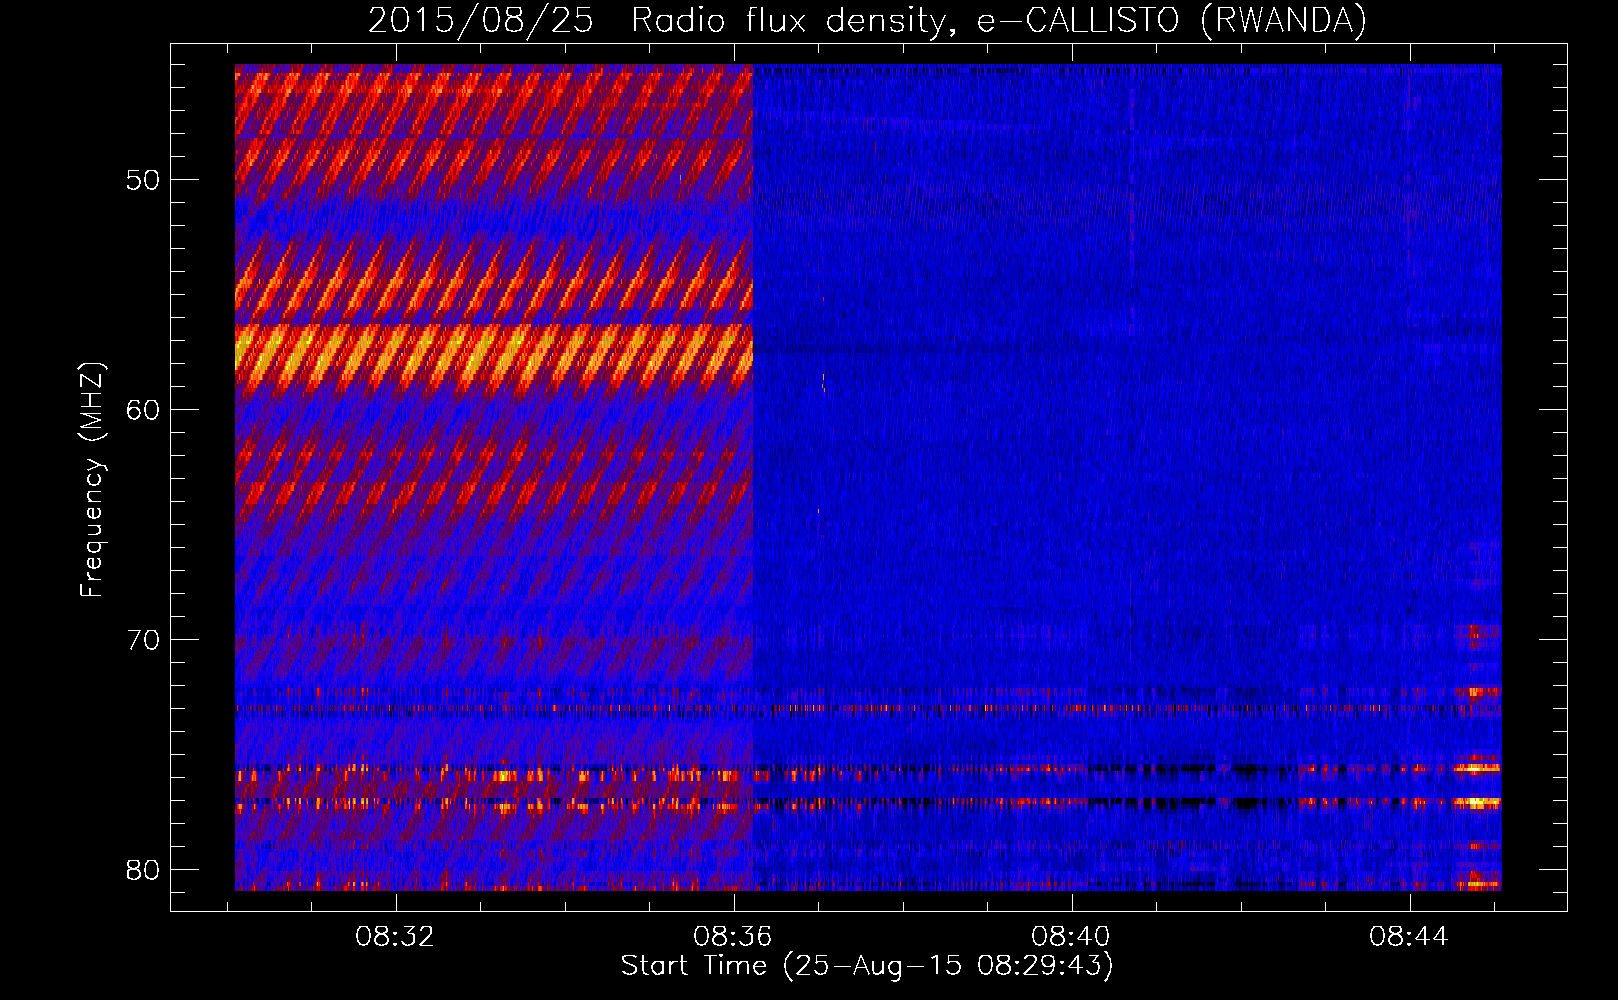Click the 80 MHz frequency tick label
Viewport: 1618px width, 1000px height.
(x=143, y=870)
